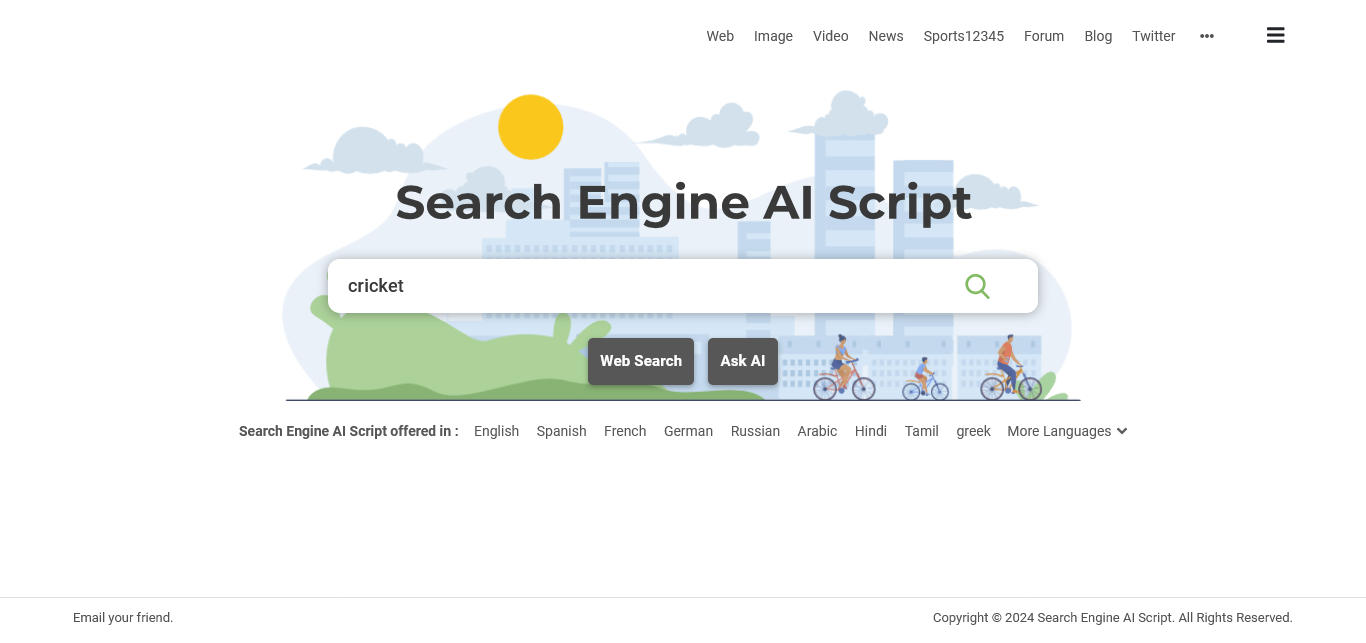Navigate to the Blog section
Screen dimensions: 1366x643
click(1098, 36)
